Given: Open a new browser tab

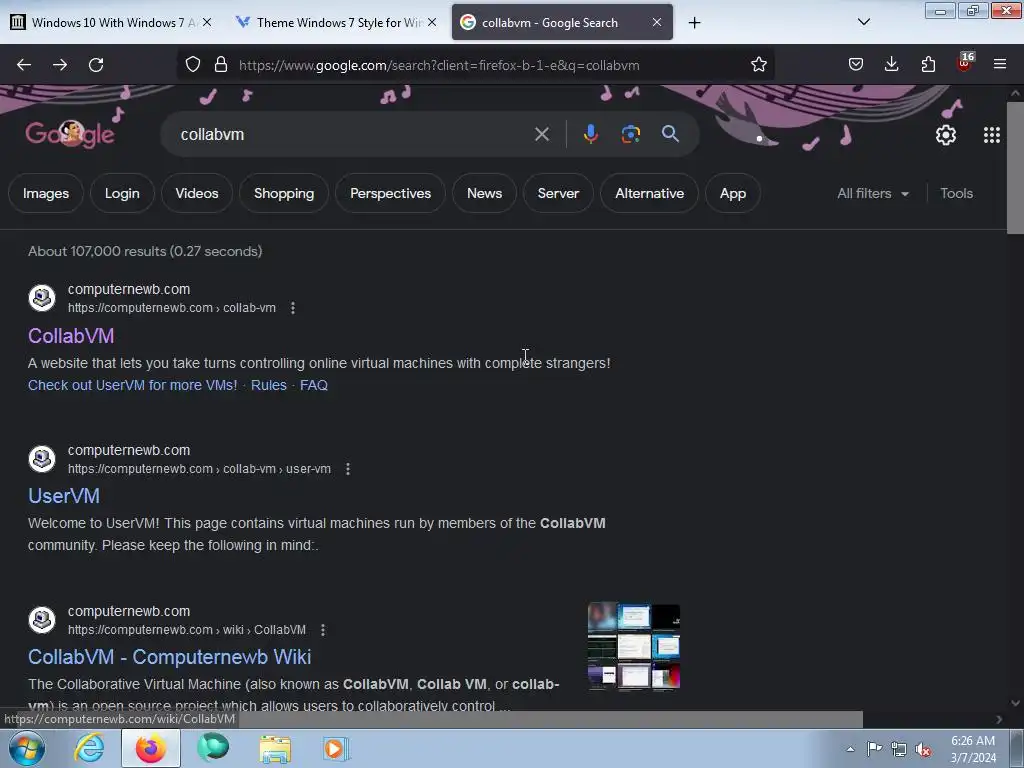Looking at the screenshot, I should pos(694,23).
